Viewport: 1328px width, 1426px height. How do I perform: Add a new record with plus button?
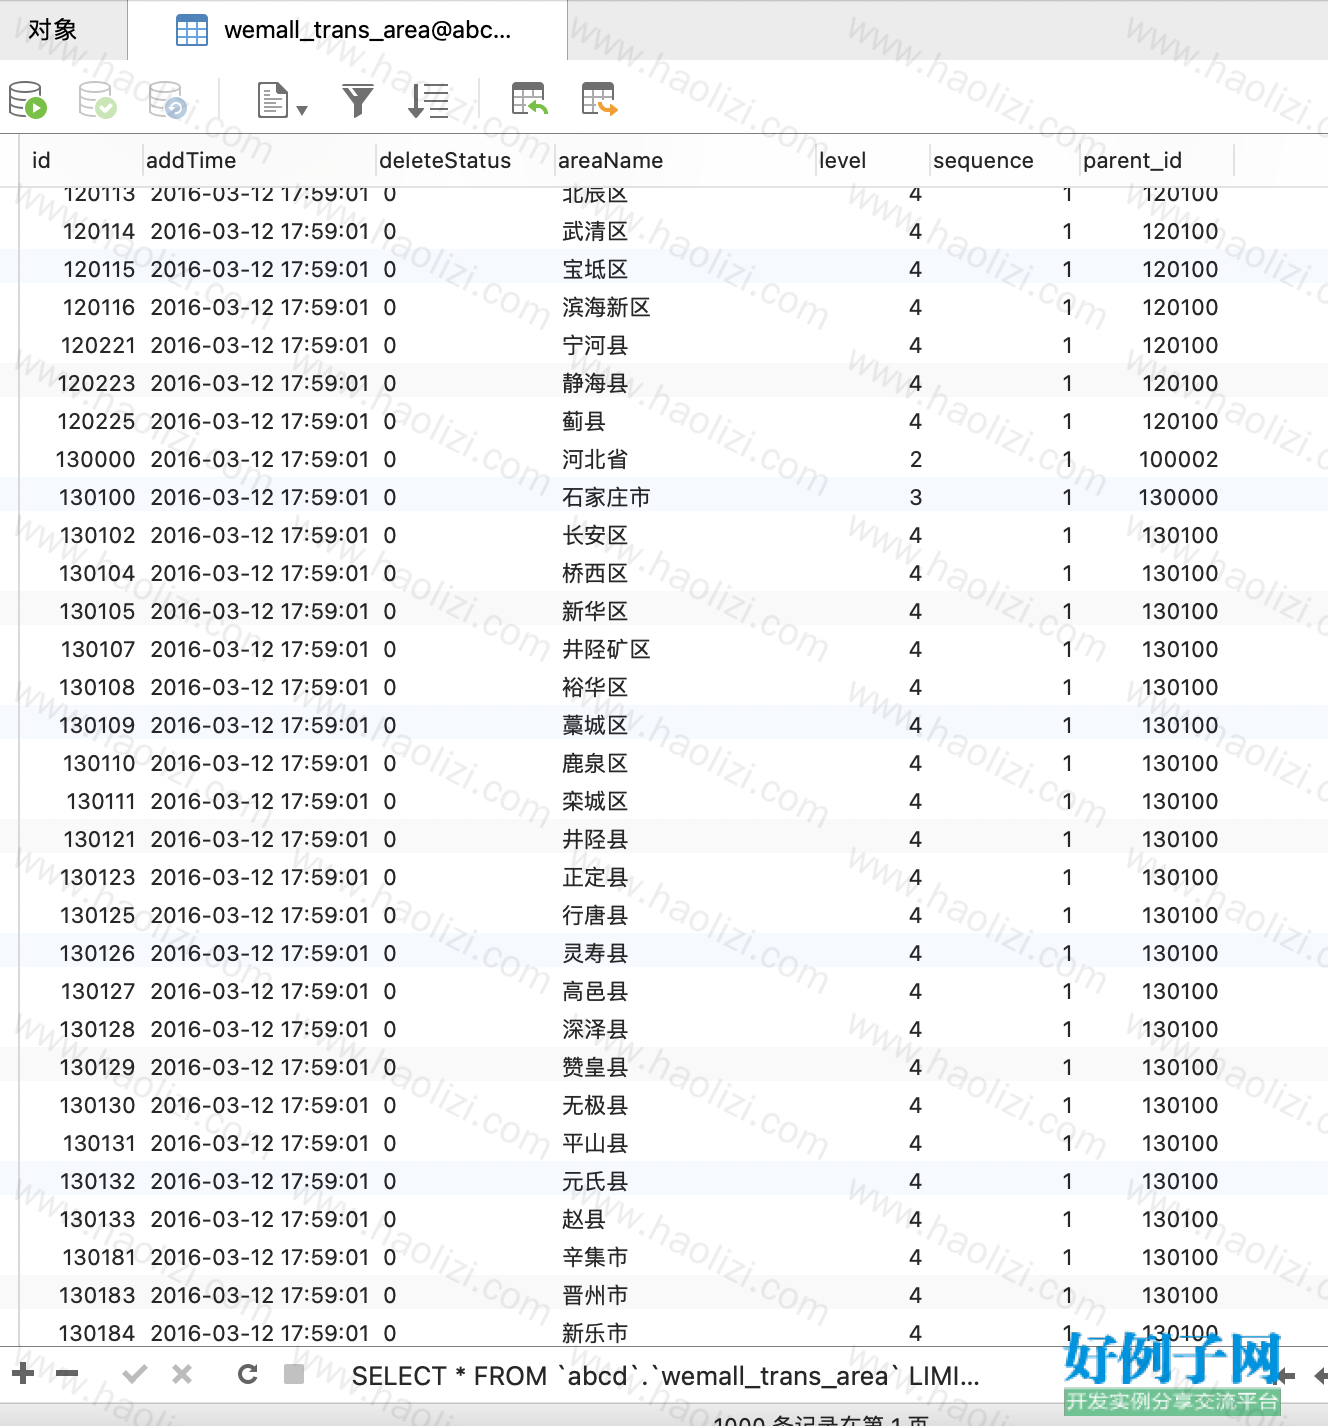(x=24, y=1374)
